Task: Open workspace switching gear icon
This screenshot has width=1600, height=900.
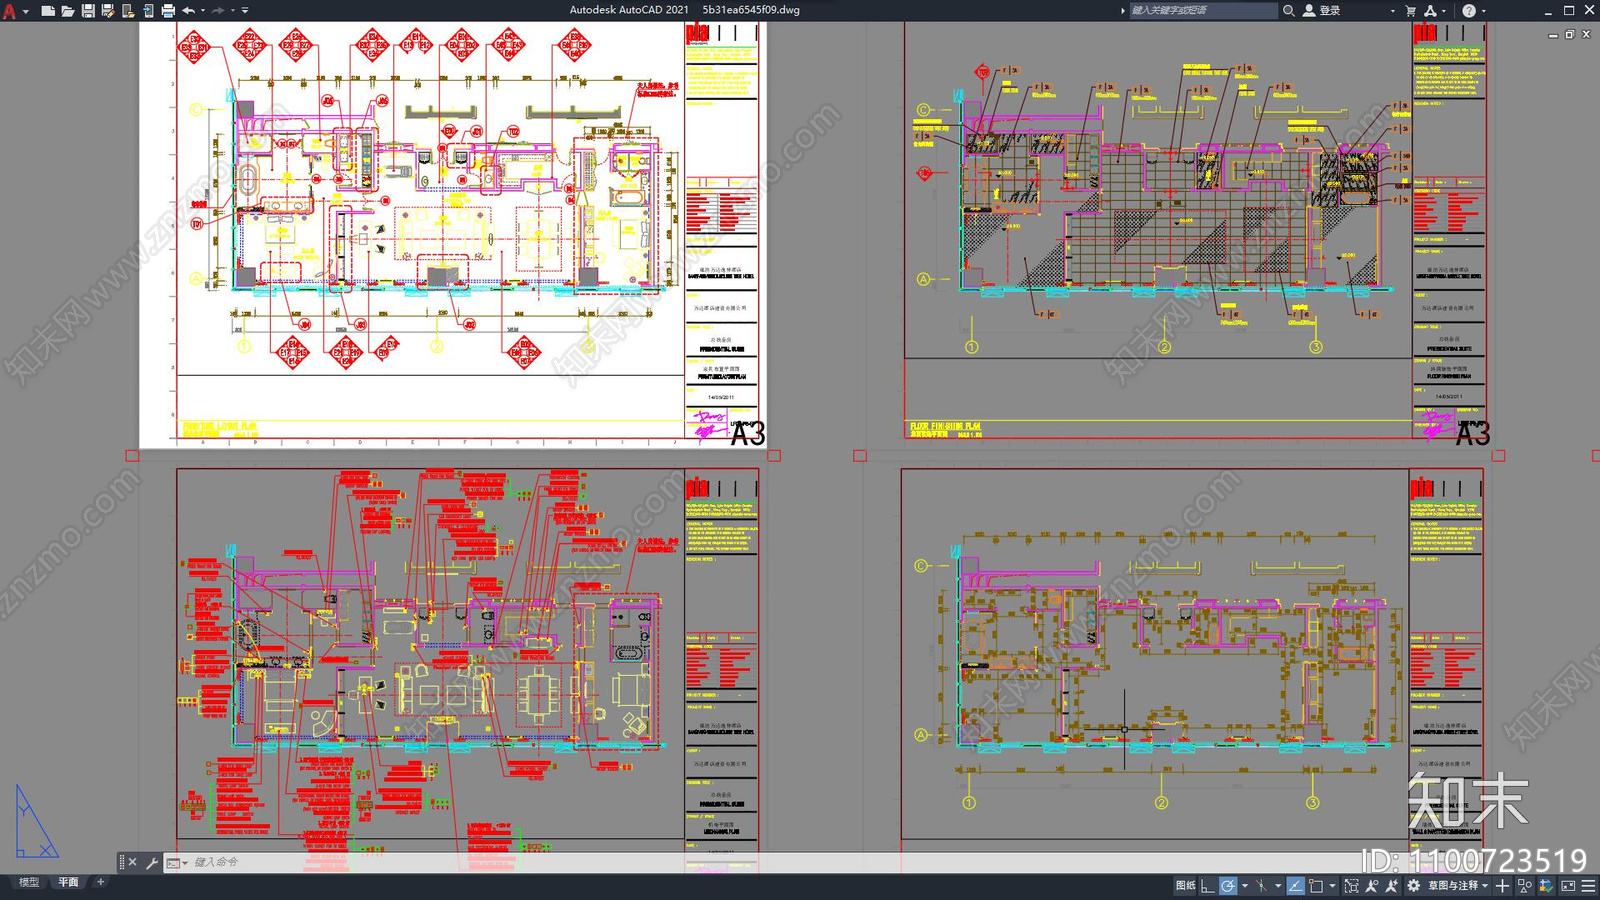Action: (1413, 886)
